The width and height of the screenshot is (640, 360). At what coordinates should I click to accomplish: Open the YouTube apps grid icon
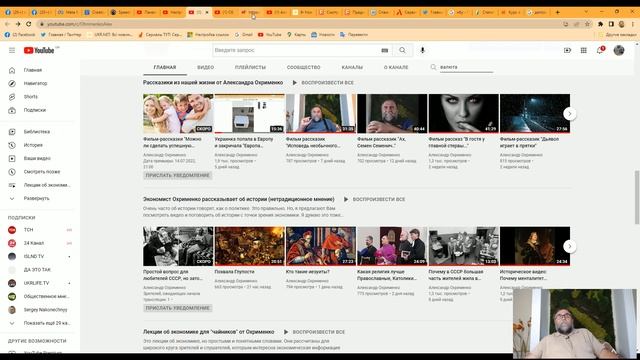tap(584, 50)
